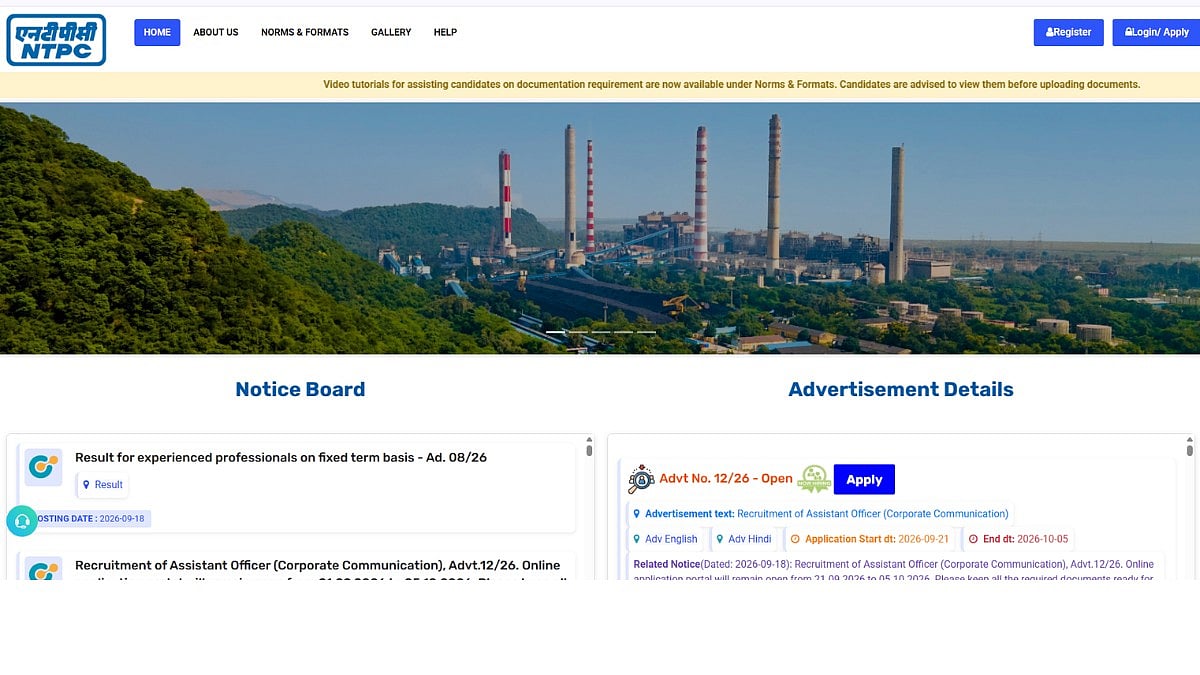Click the power plant banner image
Image resolution: width=1200 pixels, height=675 pixels.
[600, 226]
